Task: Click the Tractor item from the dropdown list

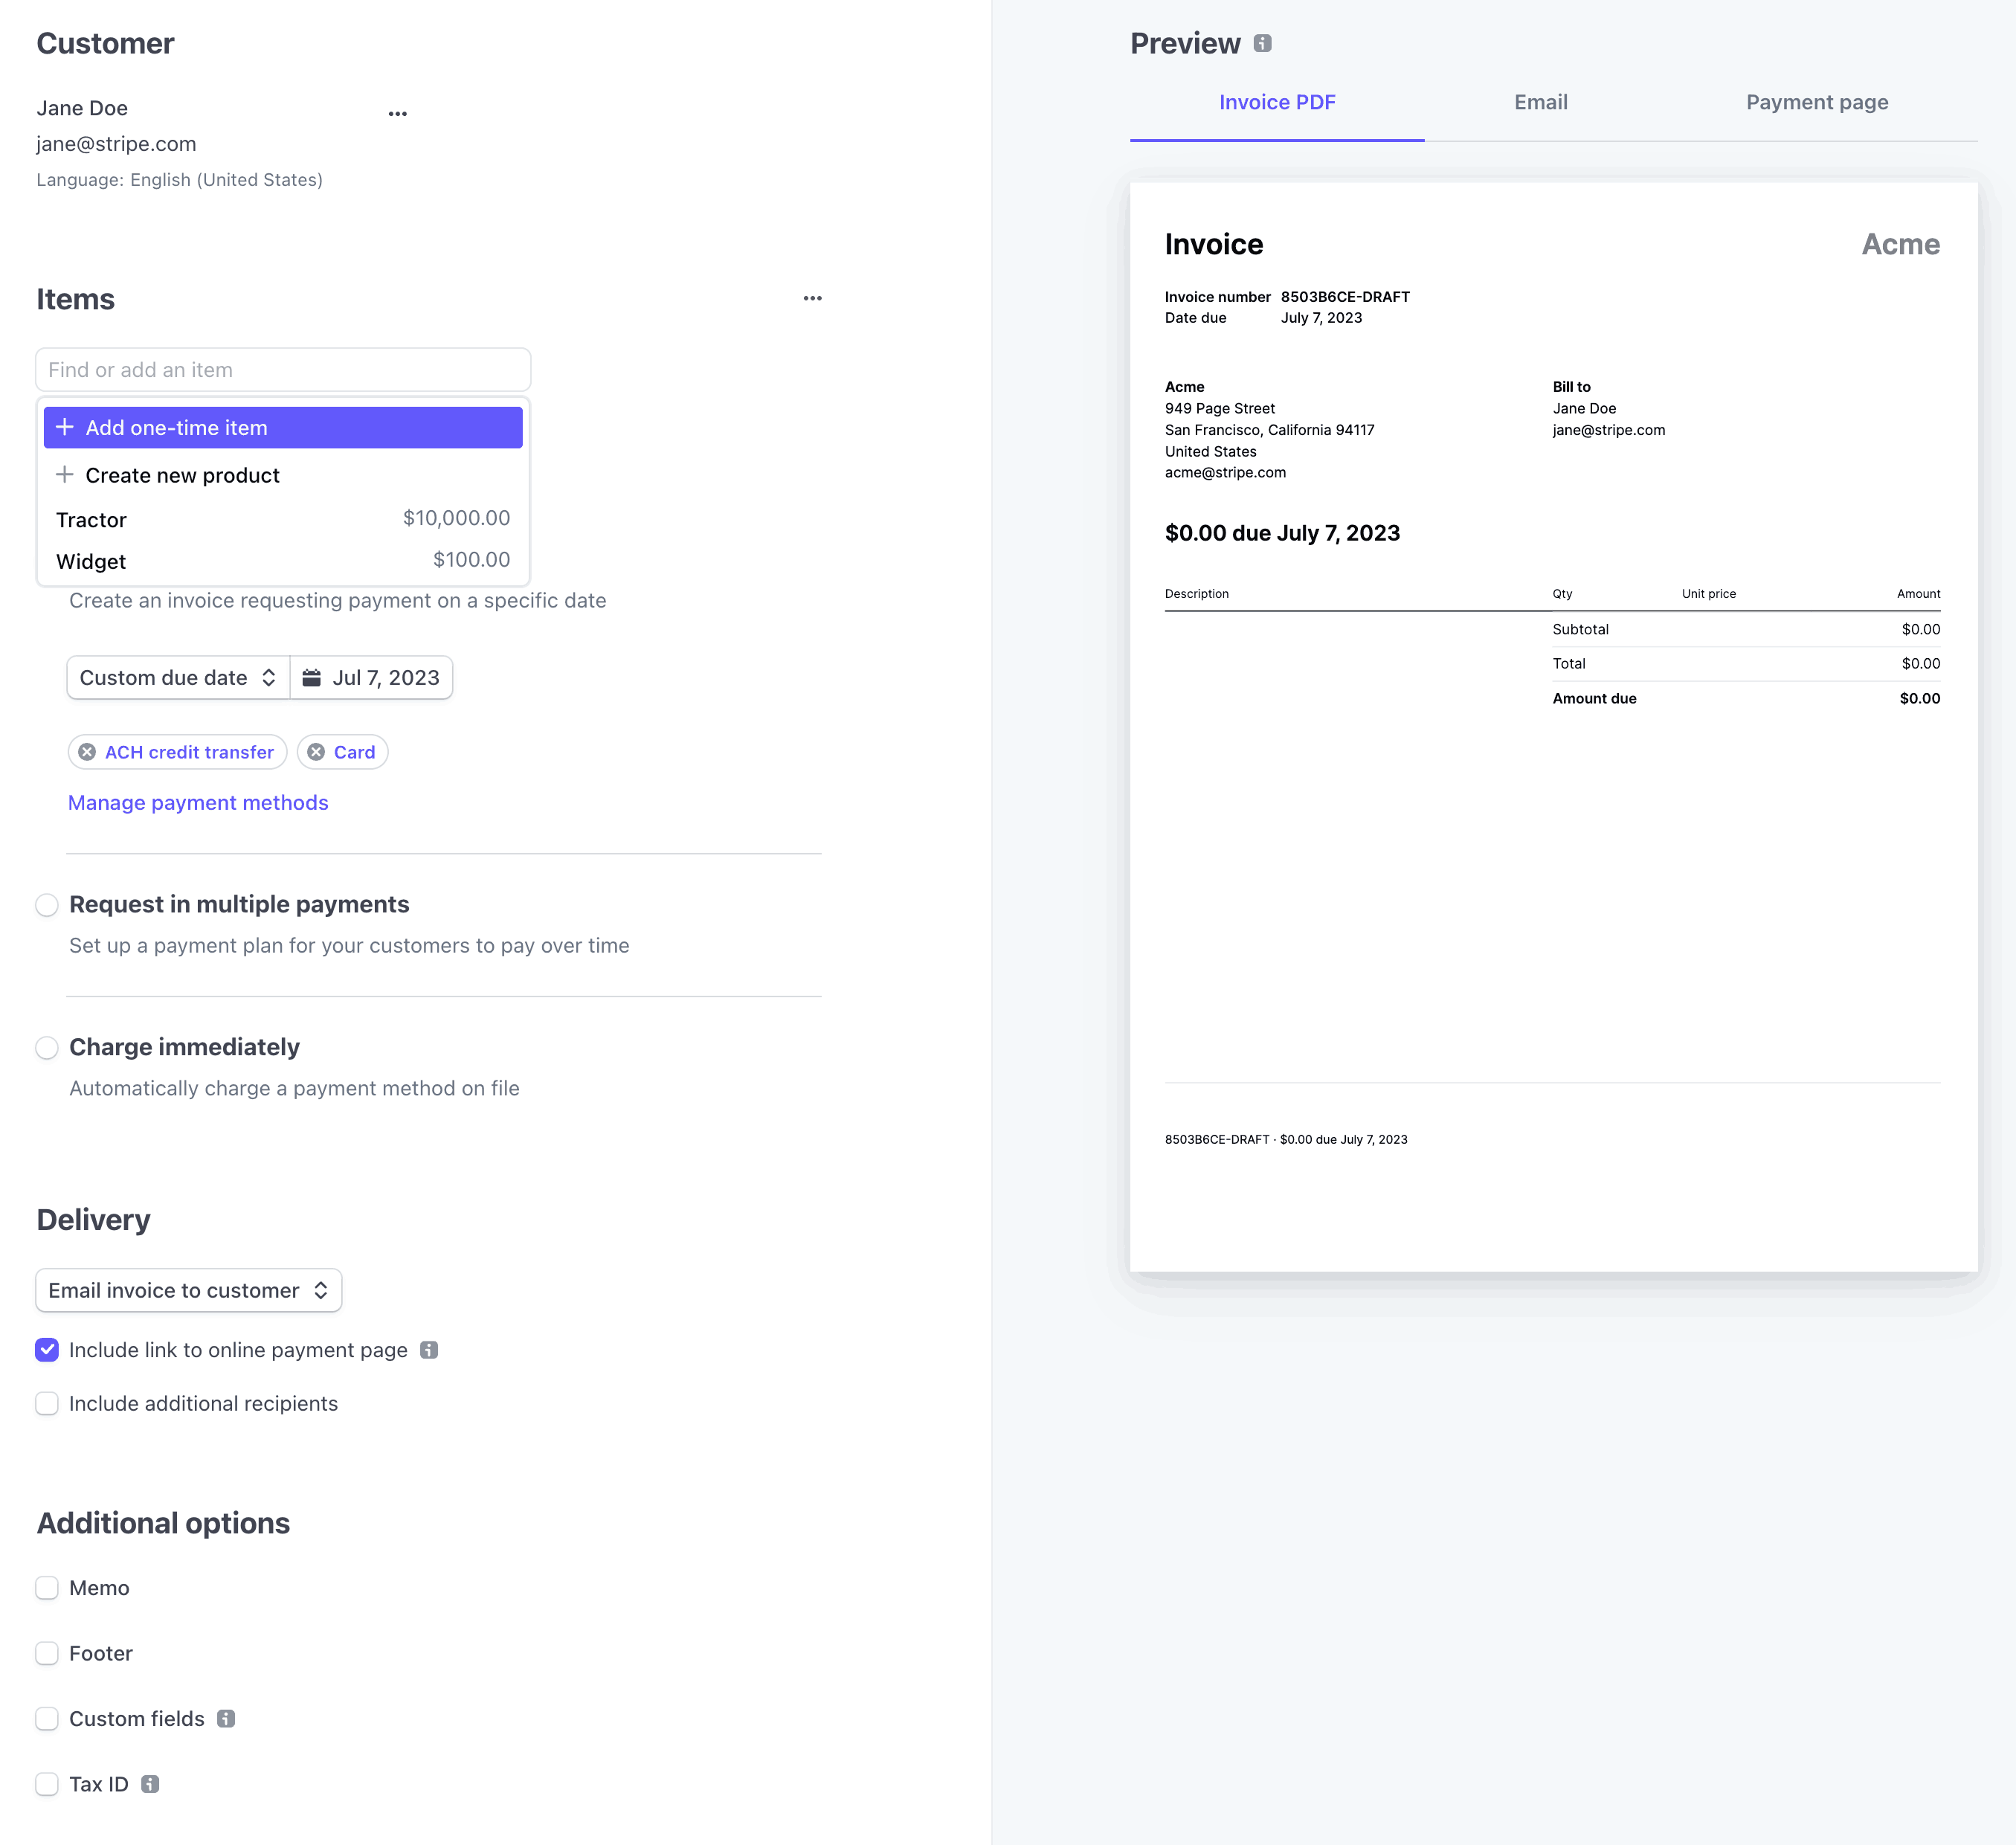Action: (281, 518)
